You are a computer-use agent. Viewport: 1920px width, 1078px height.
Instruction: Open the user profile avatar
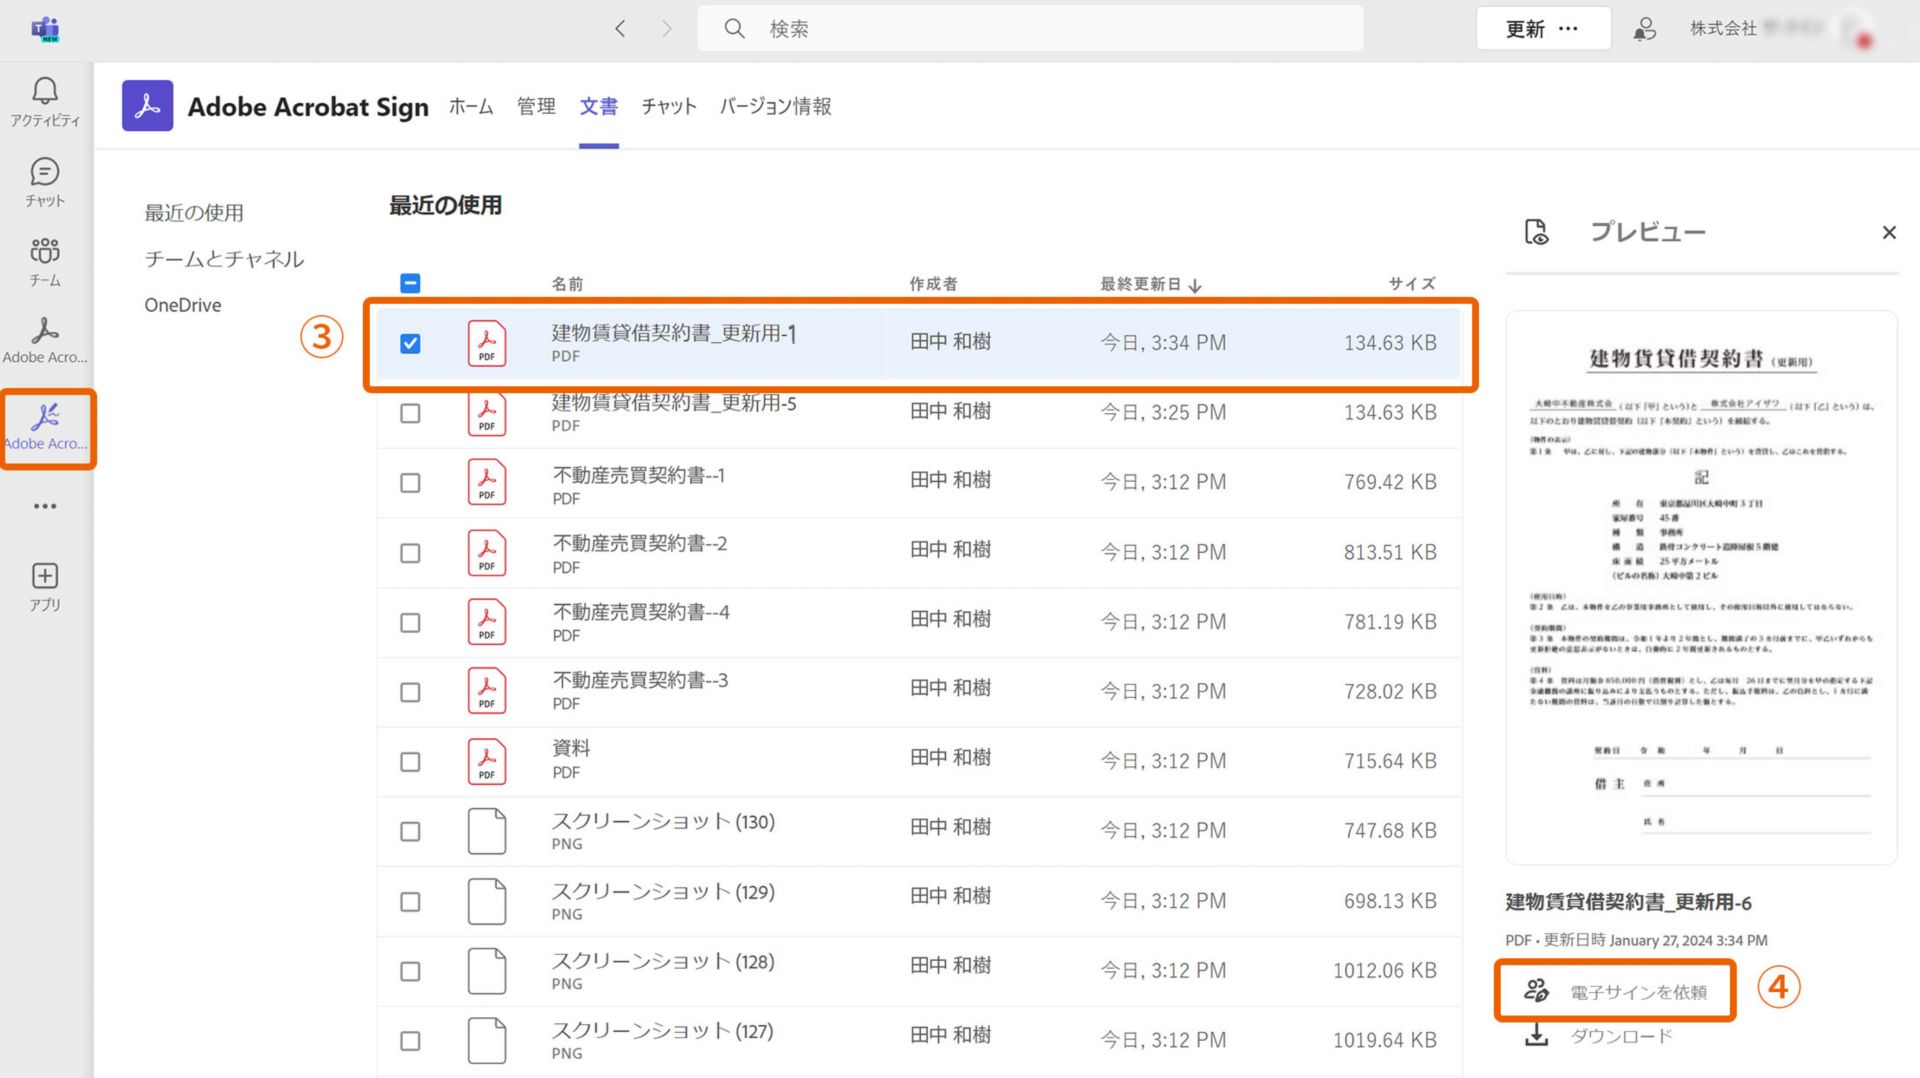1856,29
